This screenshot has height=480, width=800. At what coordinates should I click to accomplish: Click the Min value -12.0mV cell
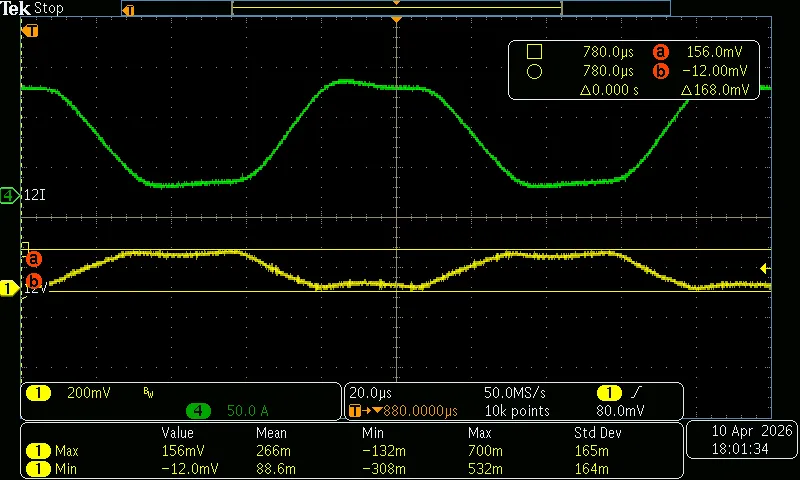[190, 469]
